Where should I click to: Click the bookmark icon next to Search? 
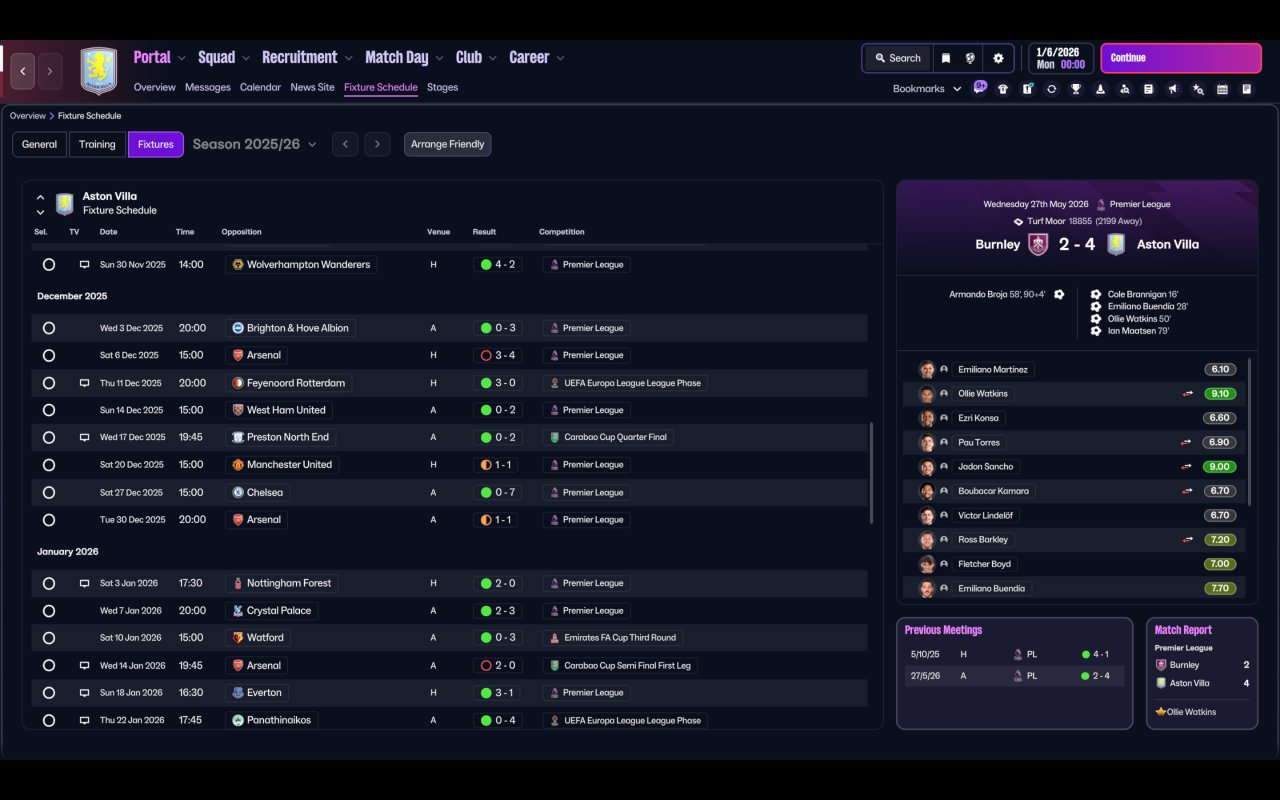coord(946,58)
